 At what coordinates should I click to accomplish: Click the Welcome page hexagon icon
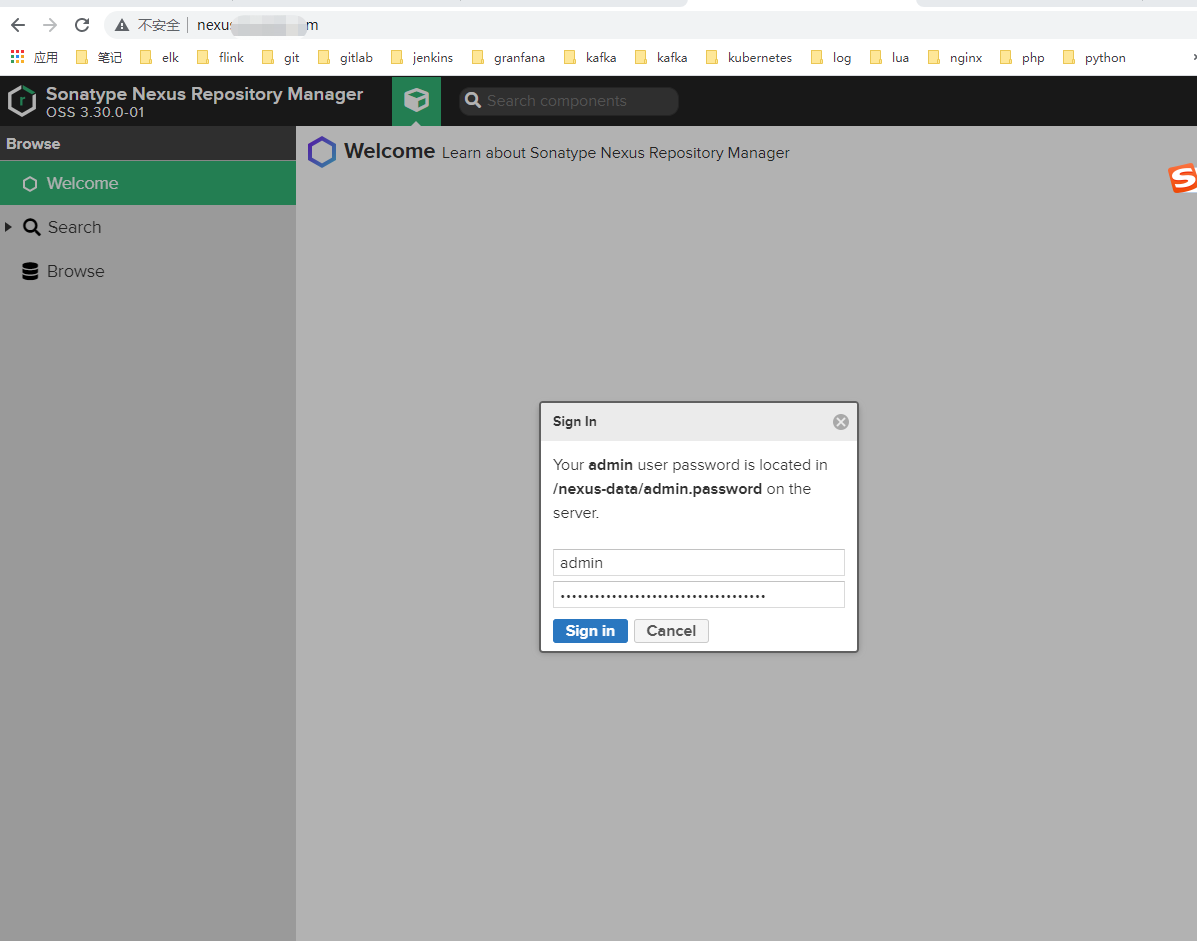click(x=321, y=152)
